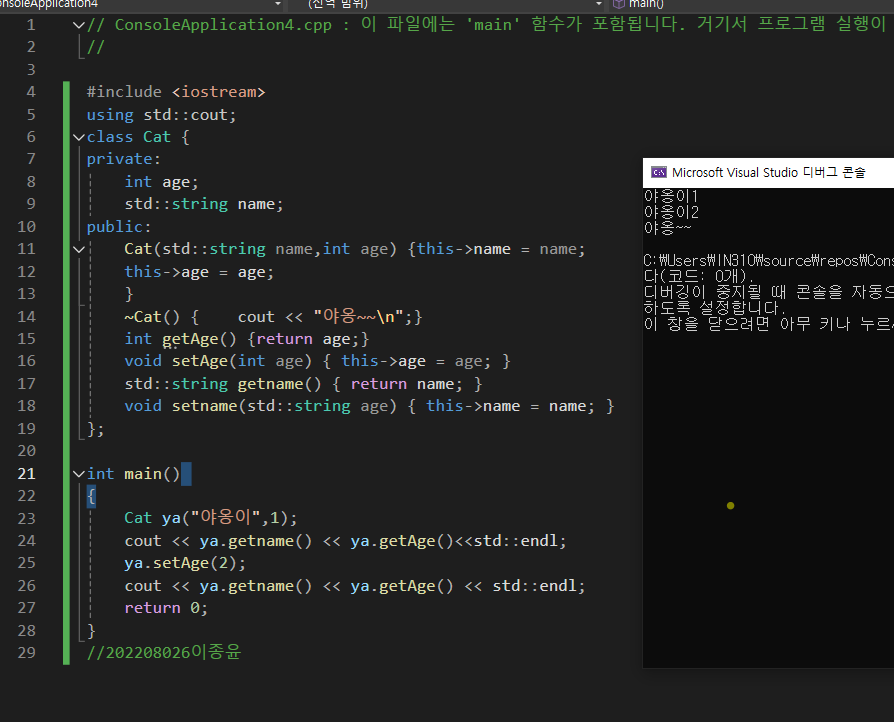Click the 'private:' keyword
The height and width of the screenshot is (722, 894).
click(x=123, y=159)
